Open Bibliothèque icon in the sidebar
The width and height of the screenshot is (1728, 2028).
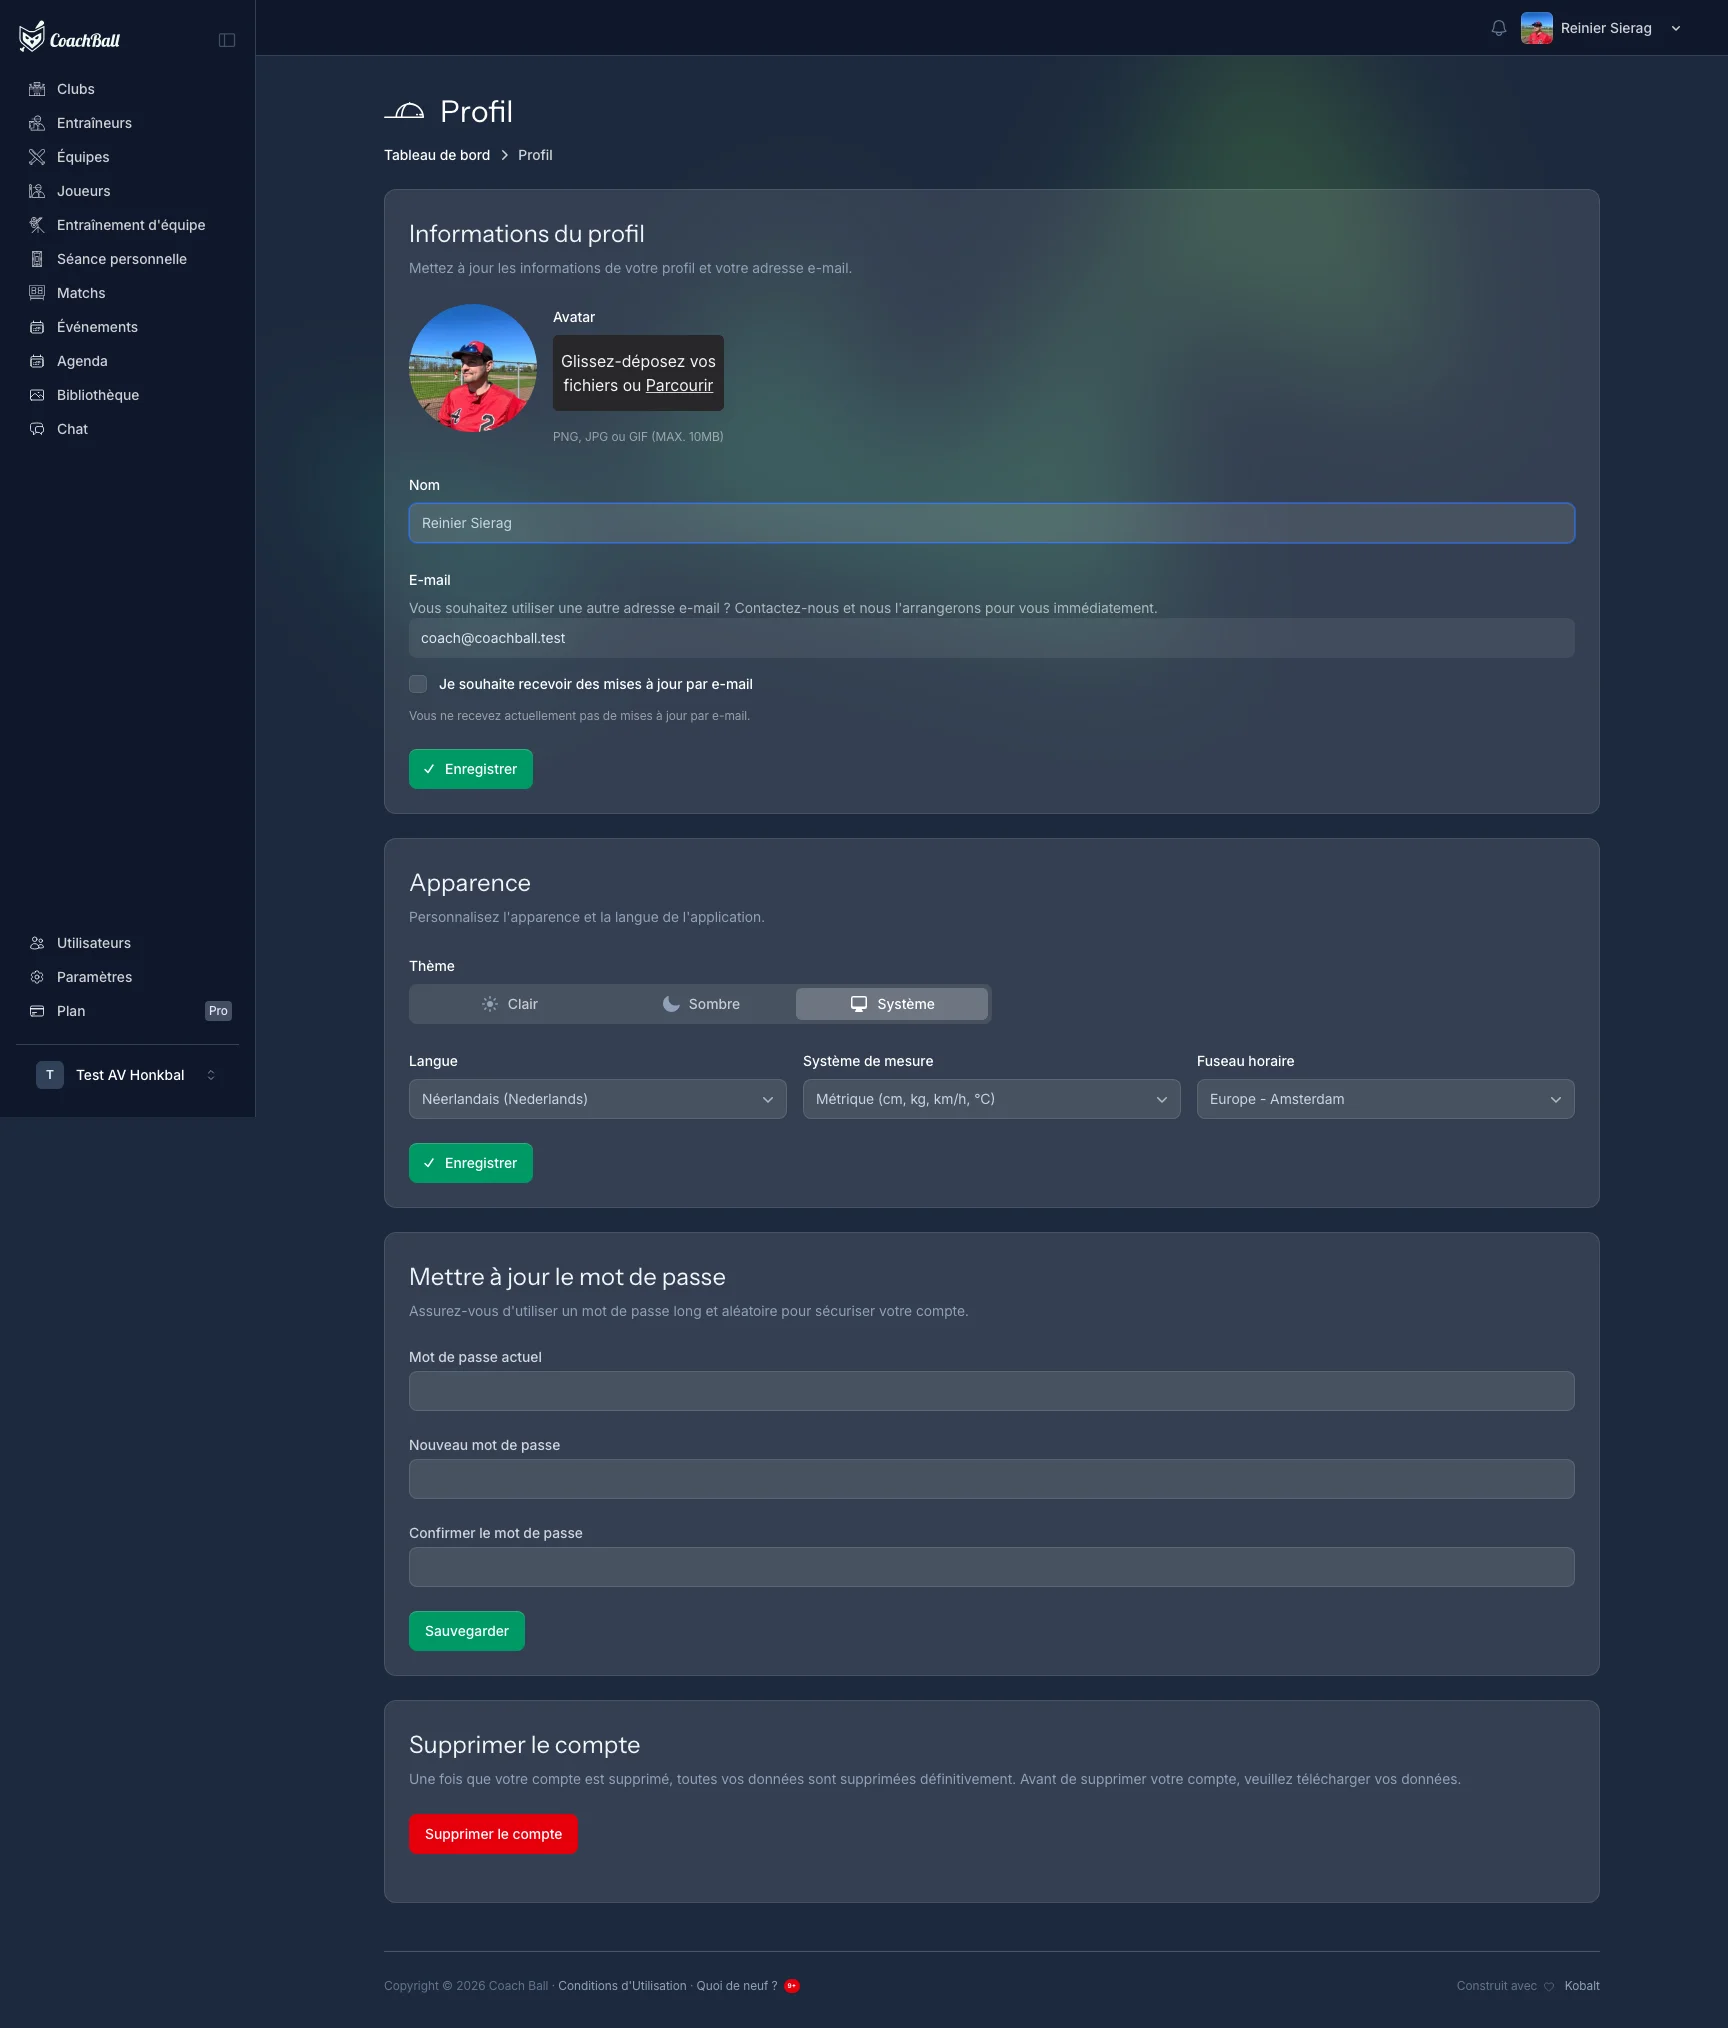point(37,395)
